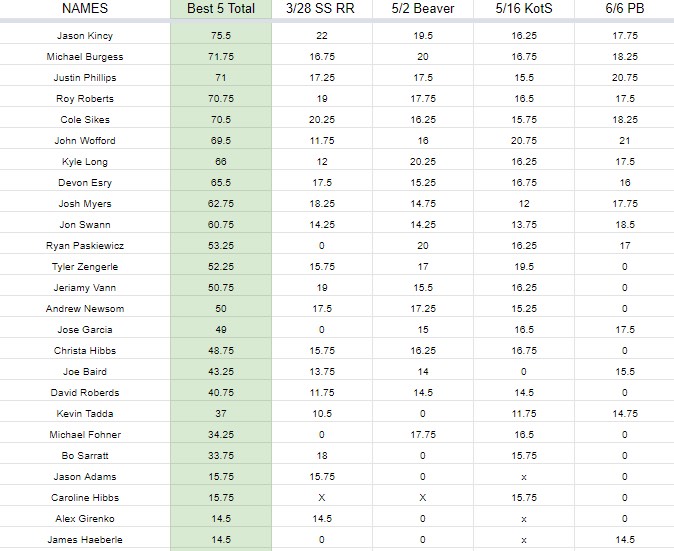Select the 5/16 KotS header cell

click(x=524, y=9)
